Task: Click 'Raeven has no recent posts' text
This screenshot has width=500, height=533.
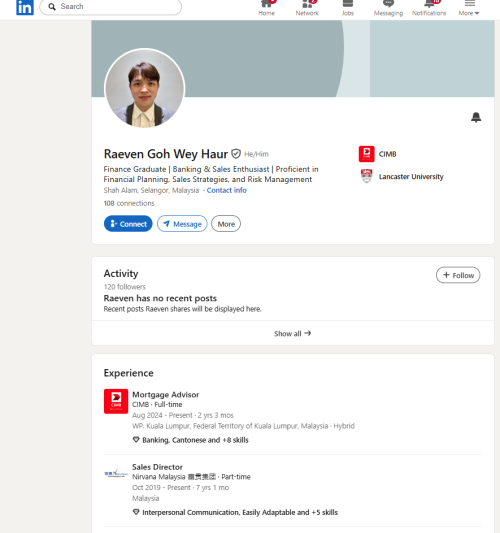Action: [160, 298]
